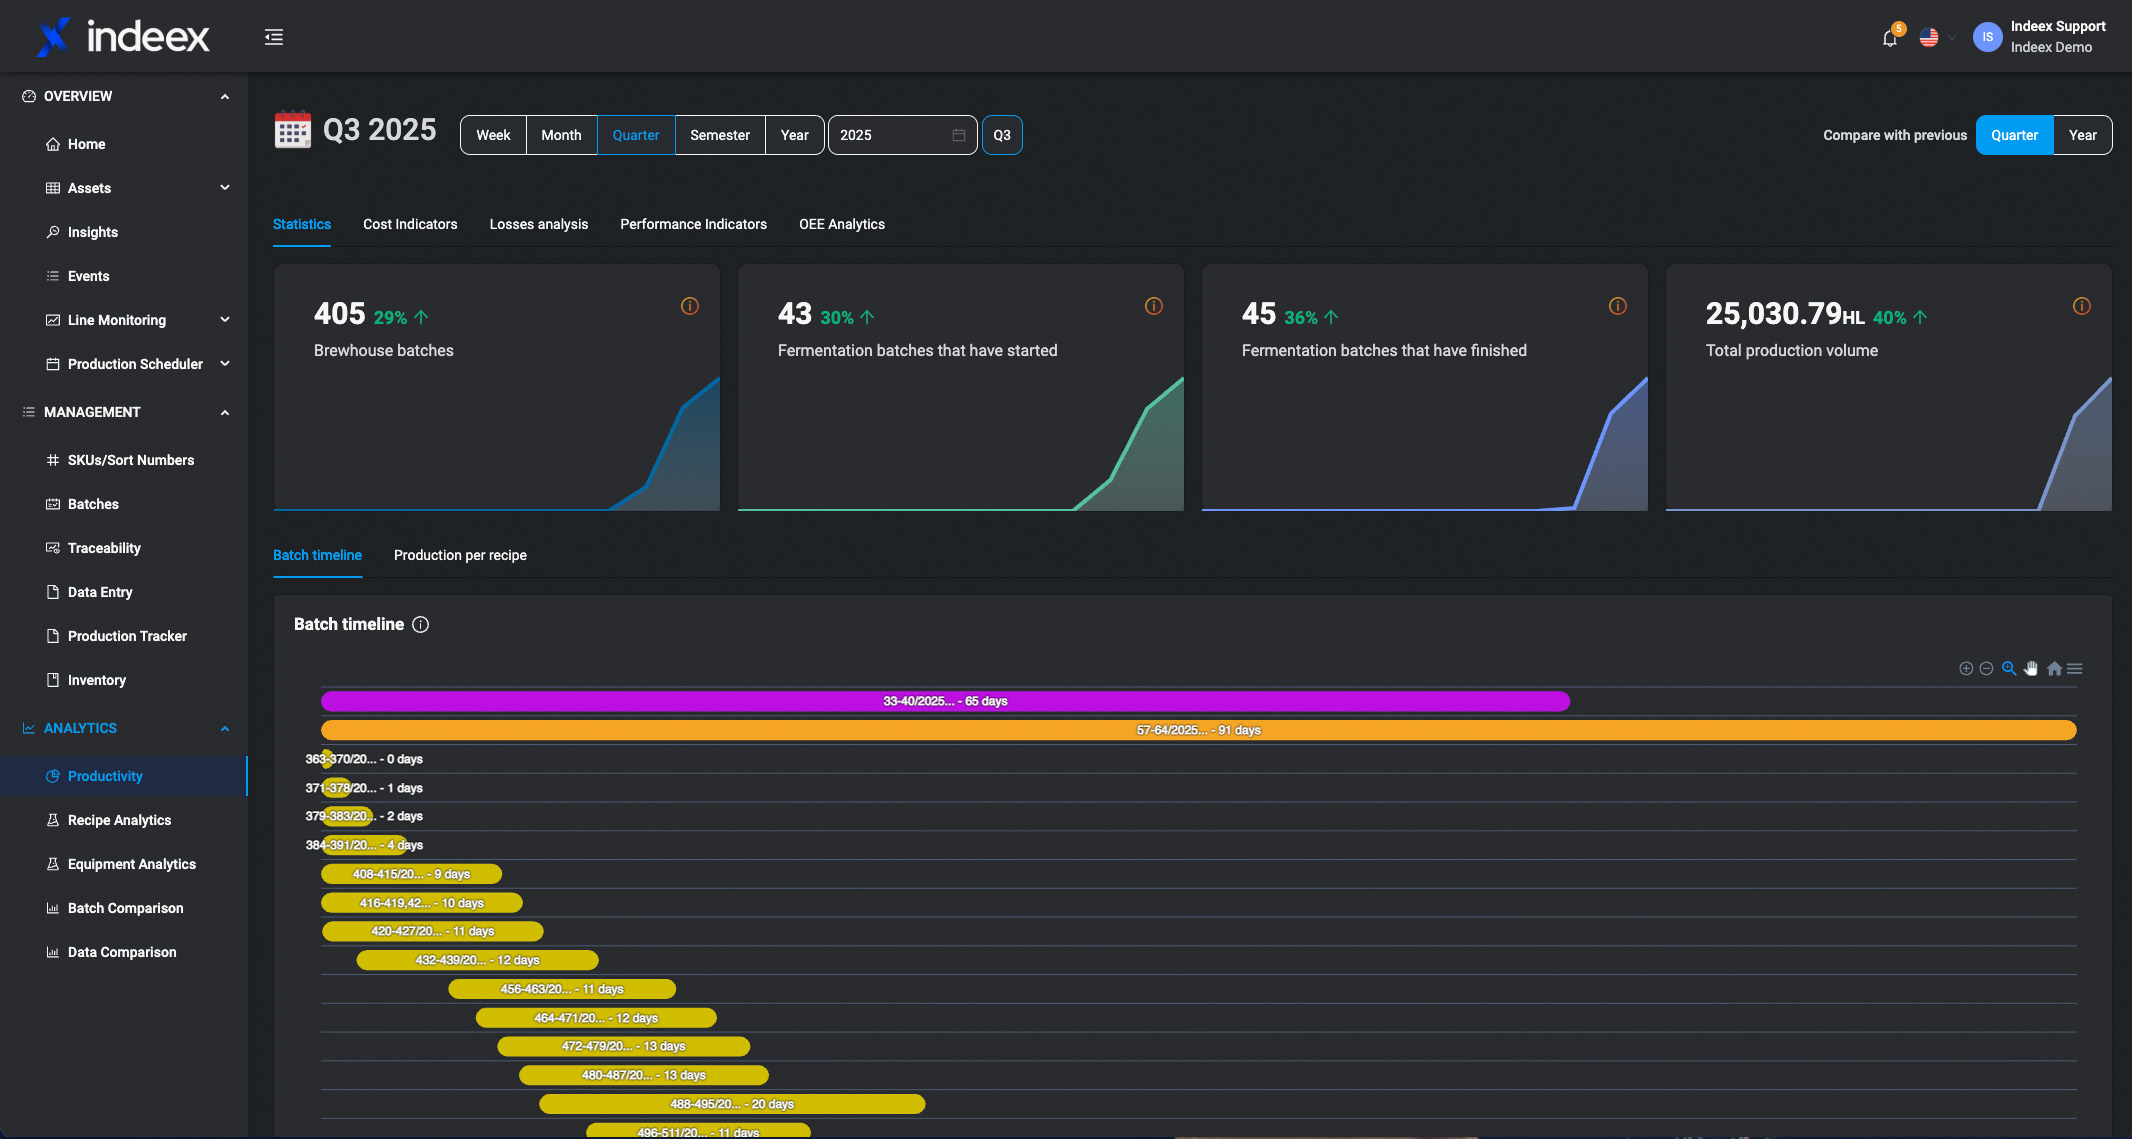Open the Production per recipe tab
This screenshot has width=2132, height=1139.
[460, 555]
